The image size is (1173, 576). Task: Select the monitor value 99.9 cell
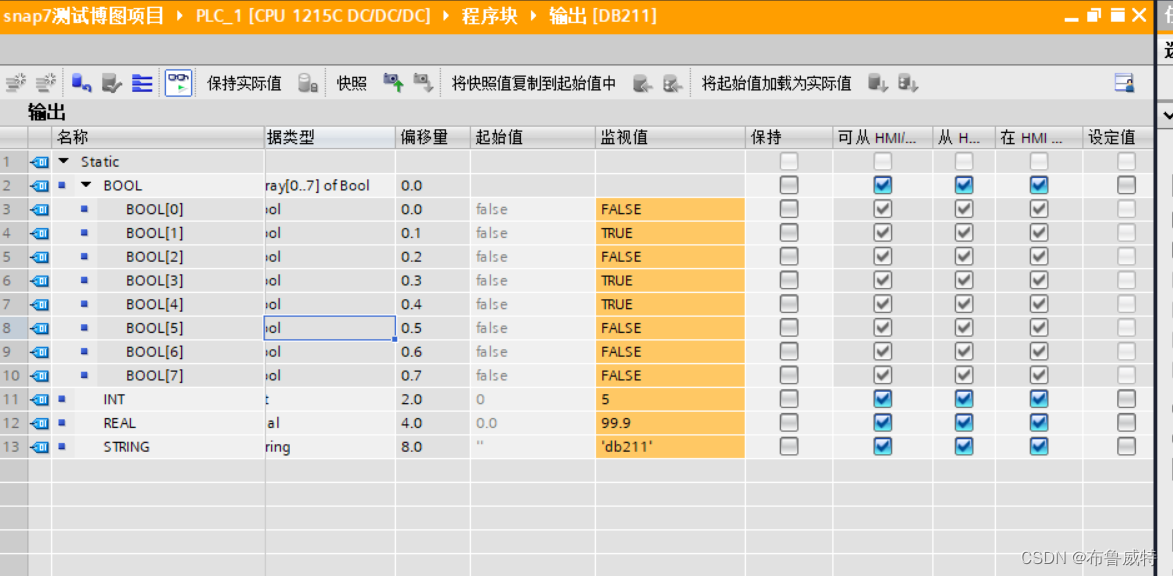(670, 423)
